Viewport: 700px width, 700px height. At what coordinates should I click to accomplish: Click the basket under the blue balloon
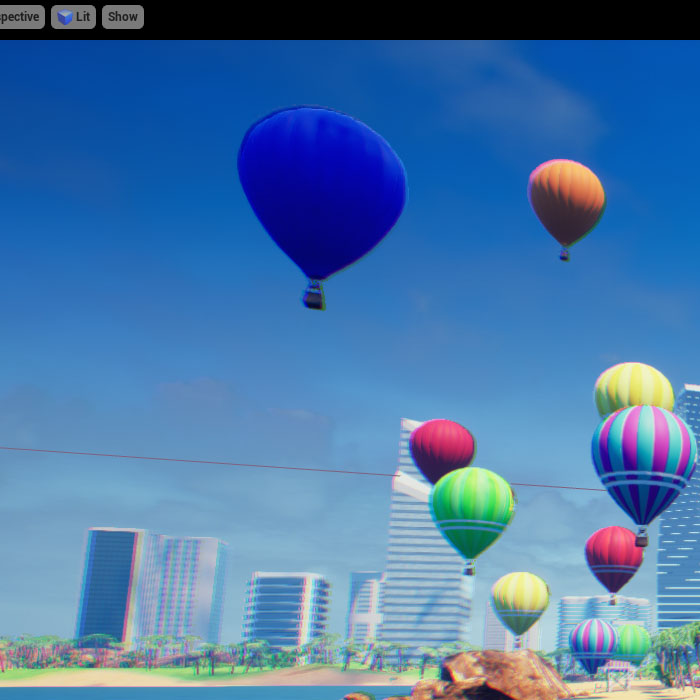coord(314,295)
